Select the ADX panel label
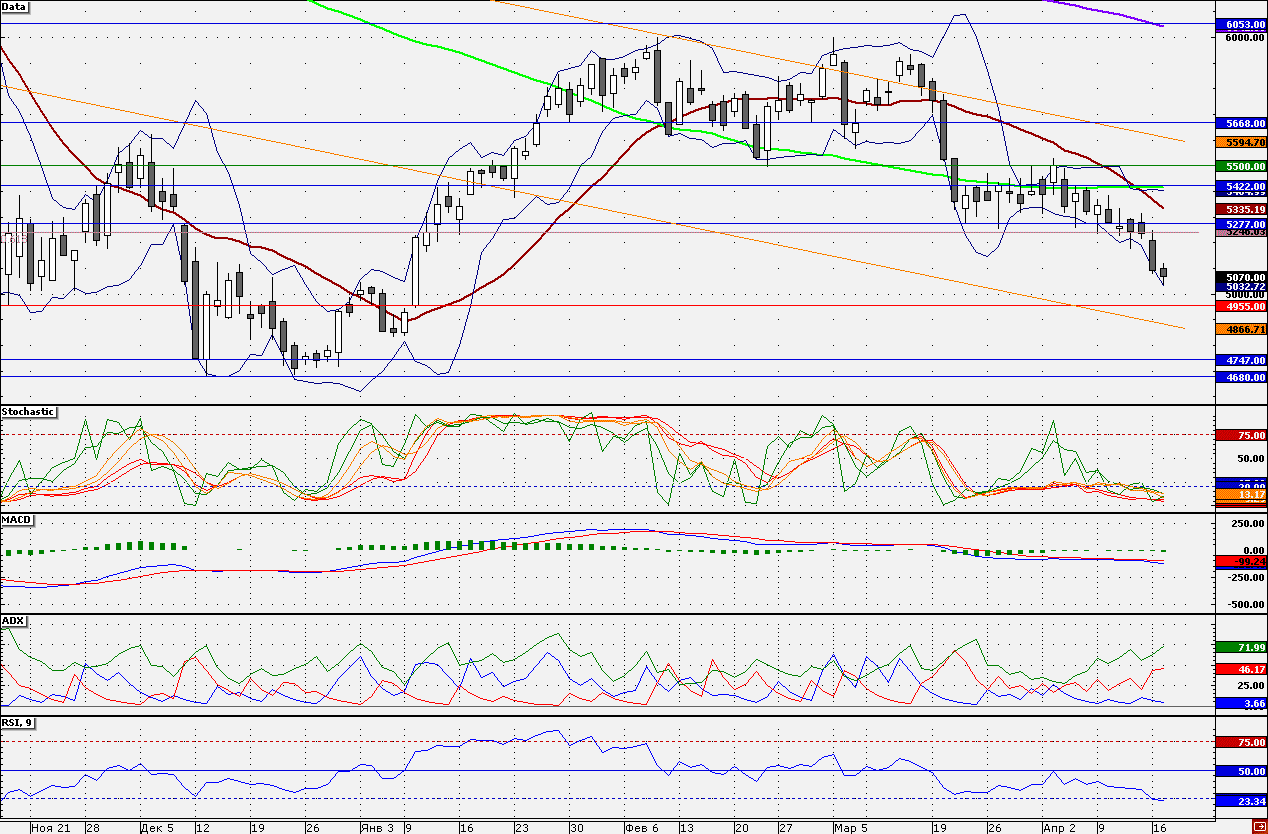 tap(13, 620)
